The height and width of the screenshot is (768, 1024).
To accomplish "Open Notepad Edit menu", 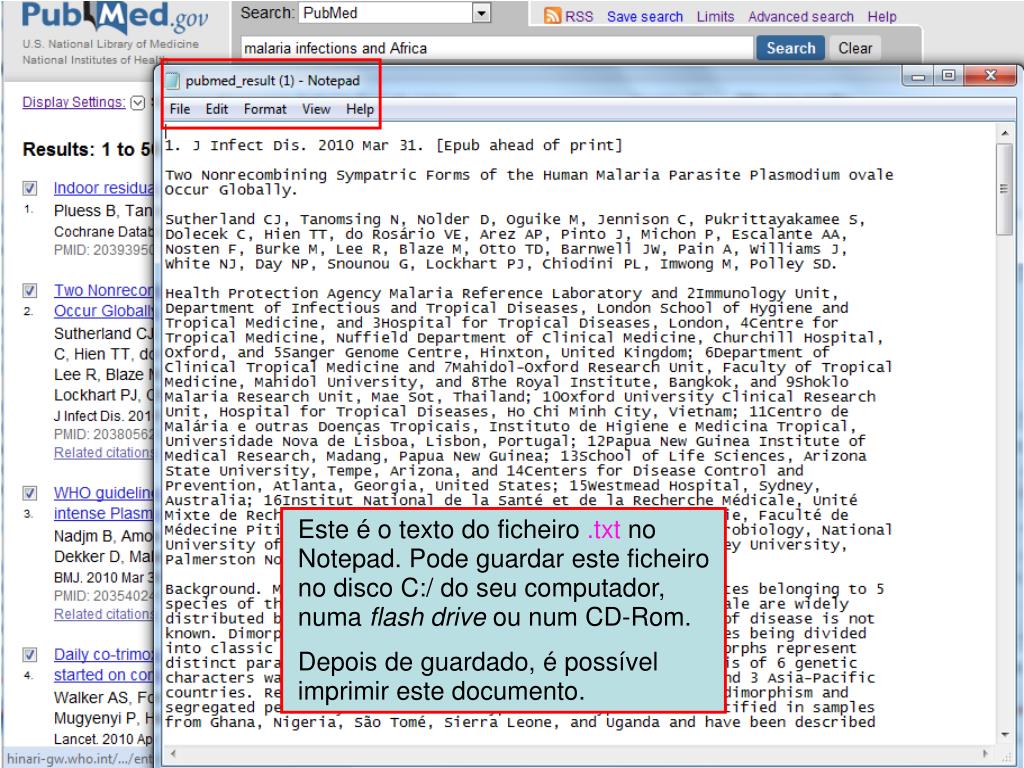I will (x=217, y=109).
